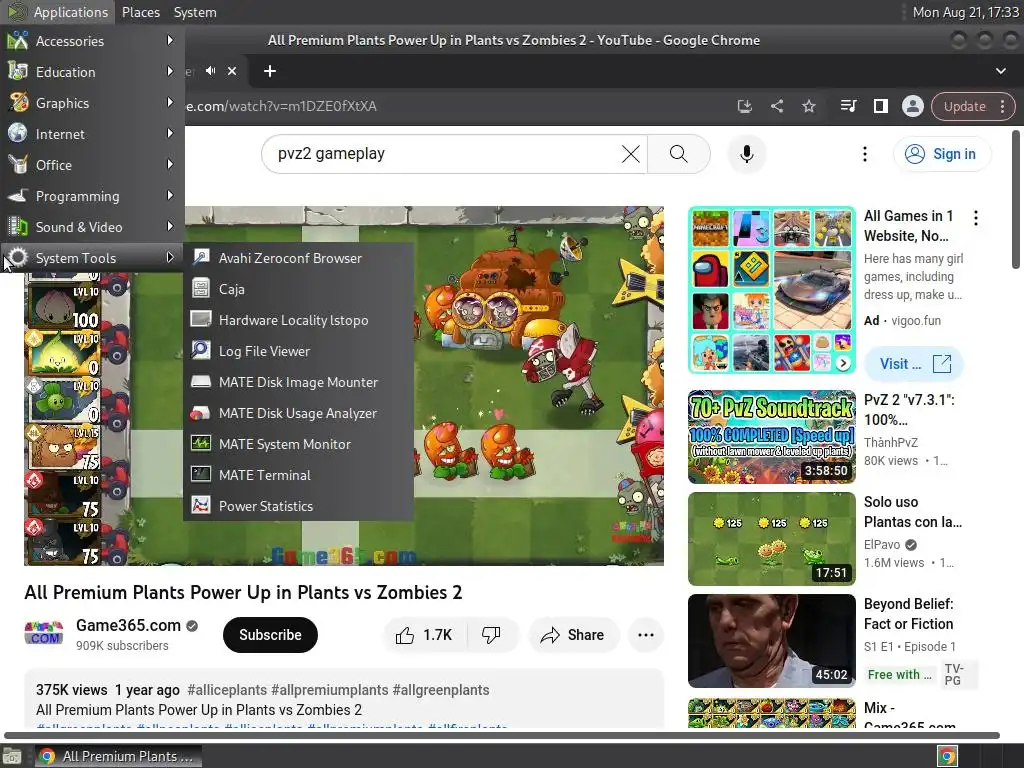Open the Chrome profile avatar
The width and height of the screenshot is (1024, 768).
912,106
